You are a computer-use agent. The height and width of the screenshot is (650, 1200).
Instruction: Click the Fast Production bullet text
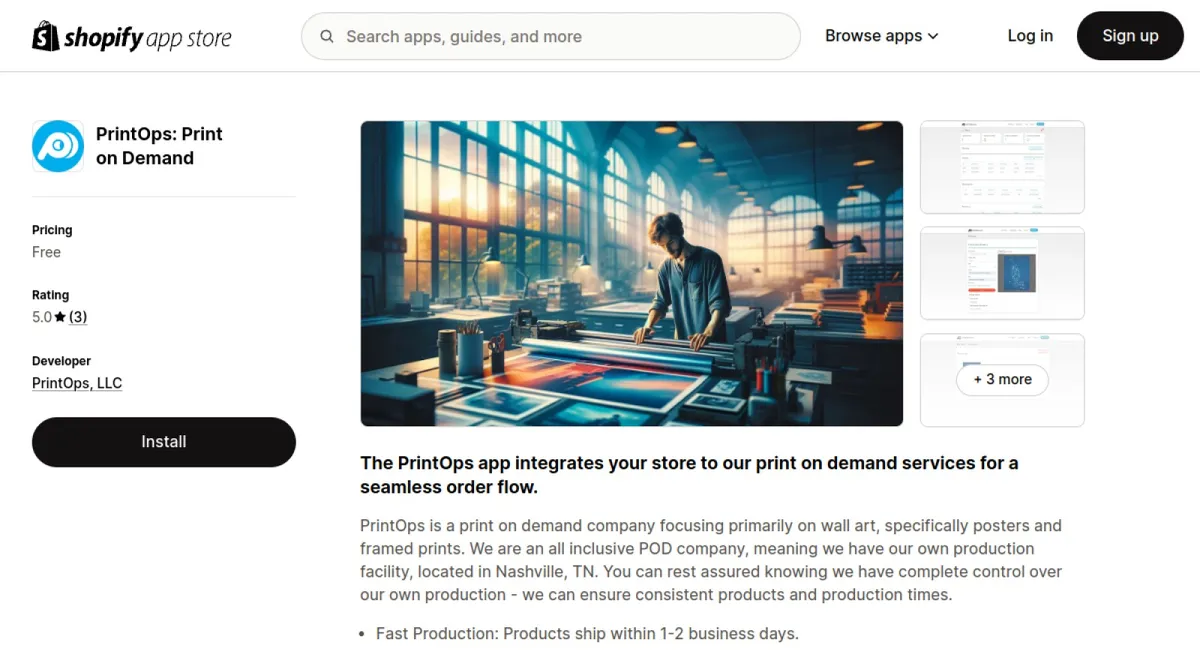[587, 633]
